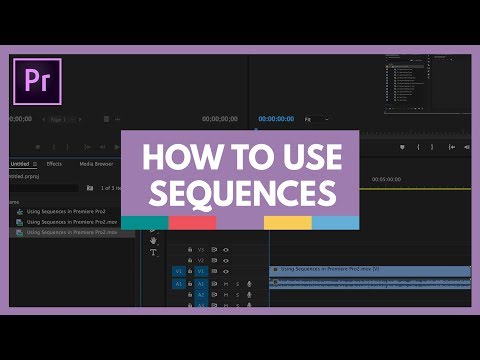Select sequence item Using Sequences in Premiere Pro2
The height and width of the screenshot is (360, 480).
[x=66, y=211]
